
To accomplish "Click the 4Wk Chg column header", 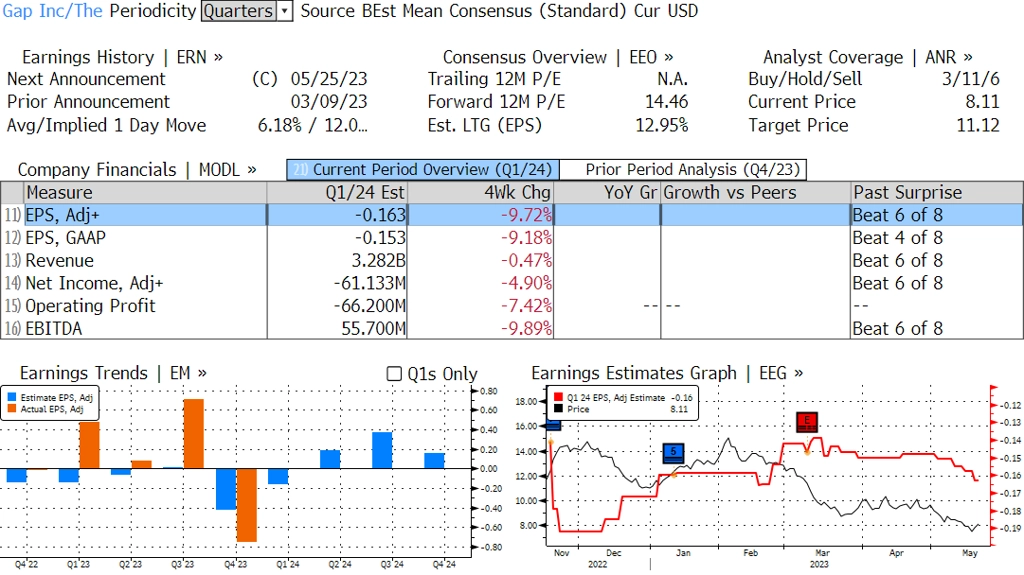I will point(480,193).
